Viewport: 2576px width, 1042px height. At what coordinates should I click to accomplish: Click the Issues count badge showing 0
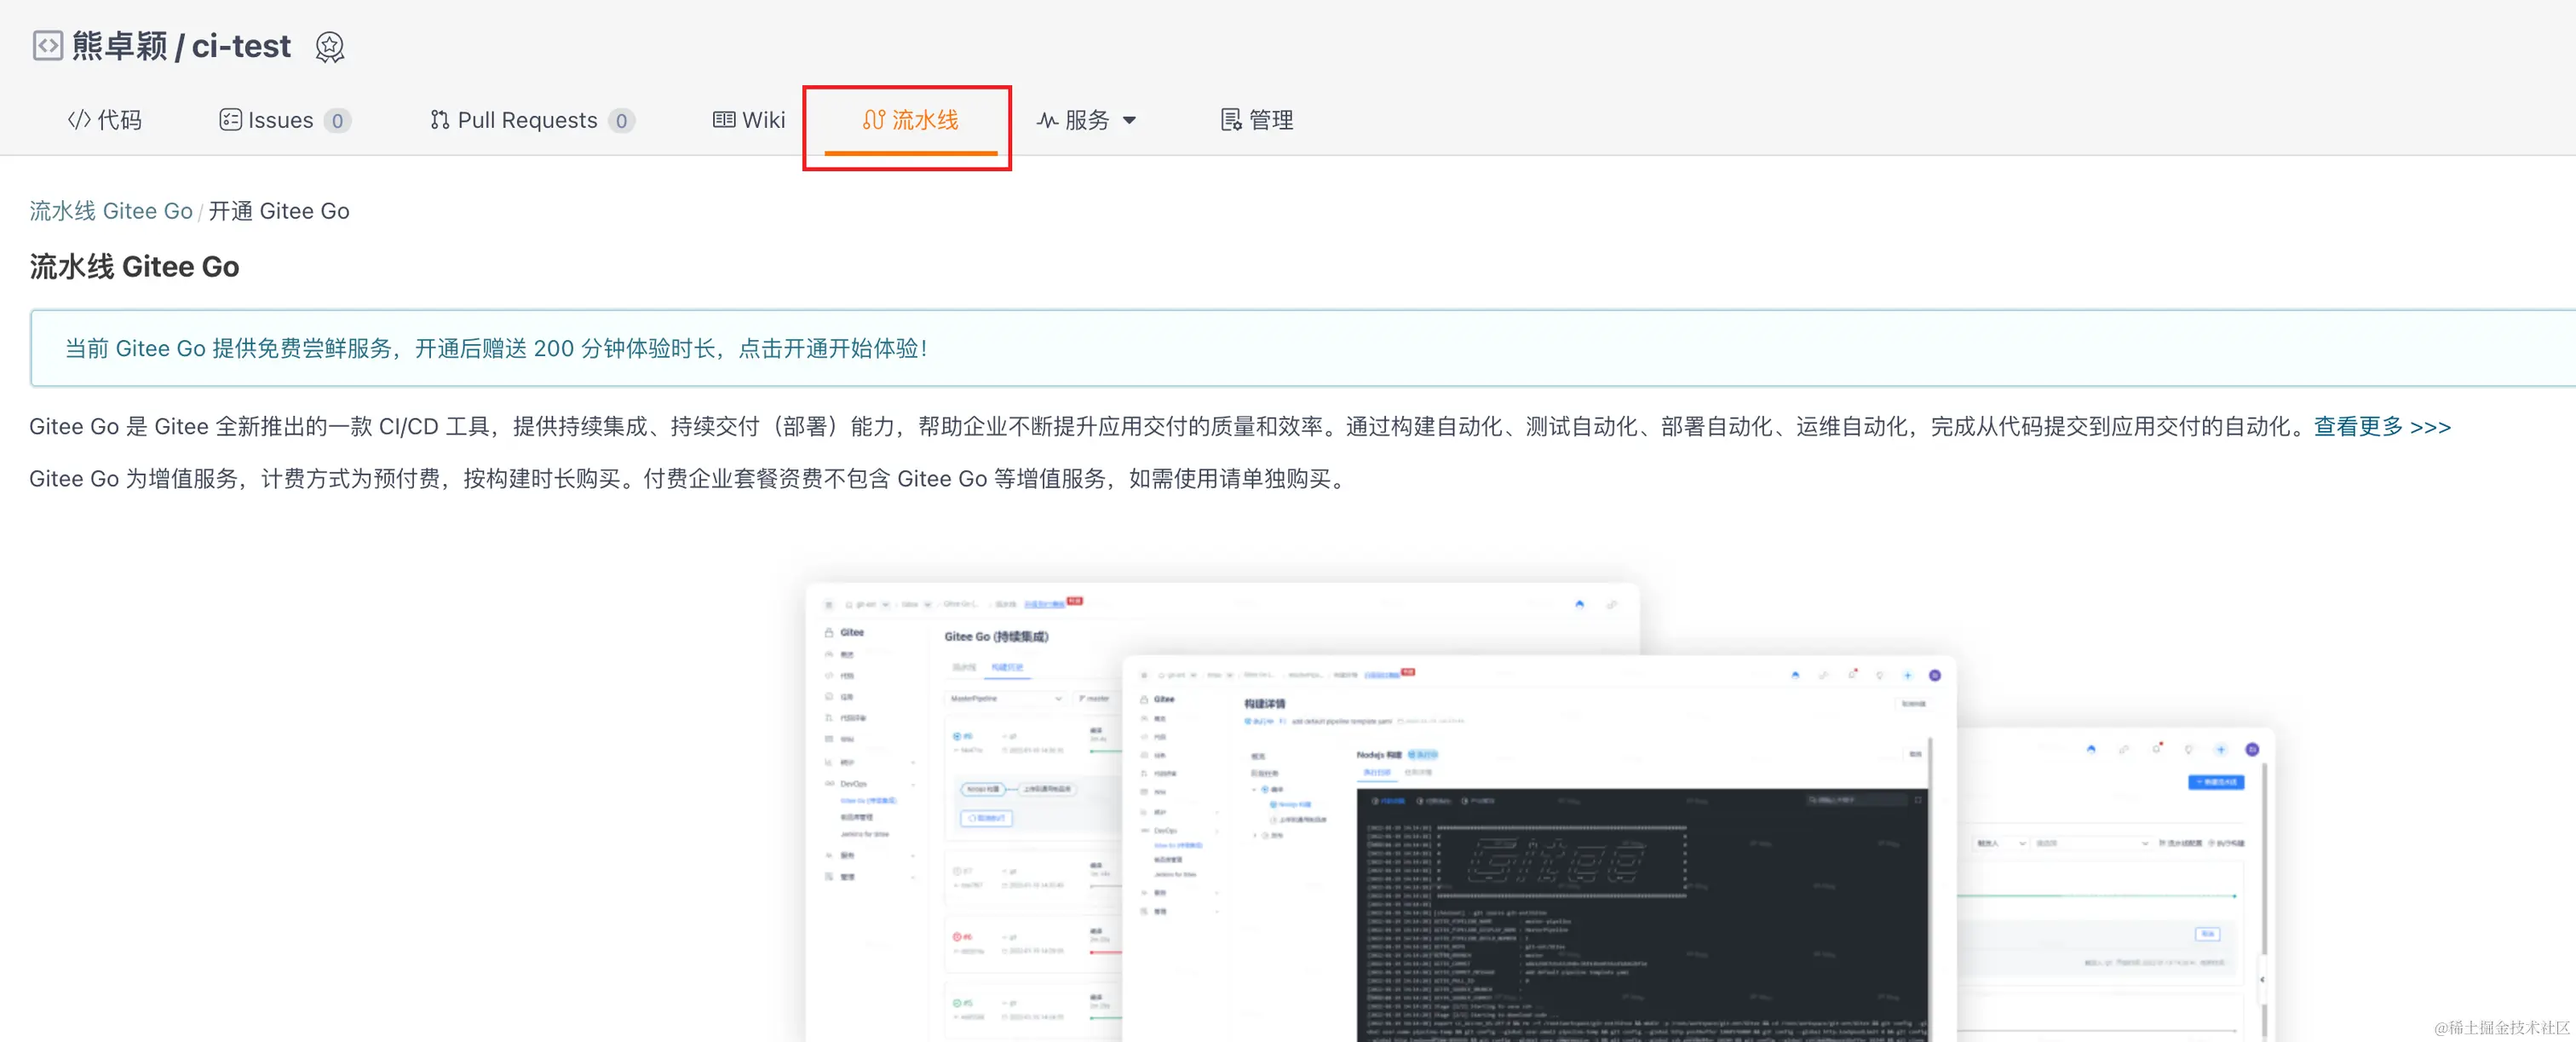pos(337,121)
